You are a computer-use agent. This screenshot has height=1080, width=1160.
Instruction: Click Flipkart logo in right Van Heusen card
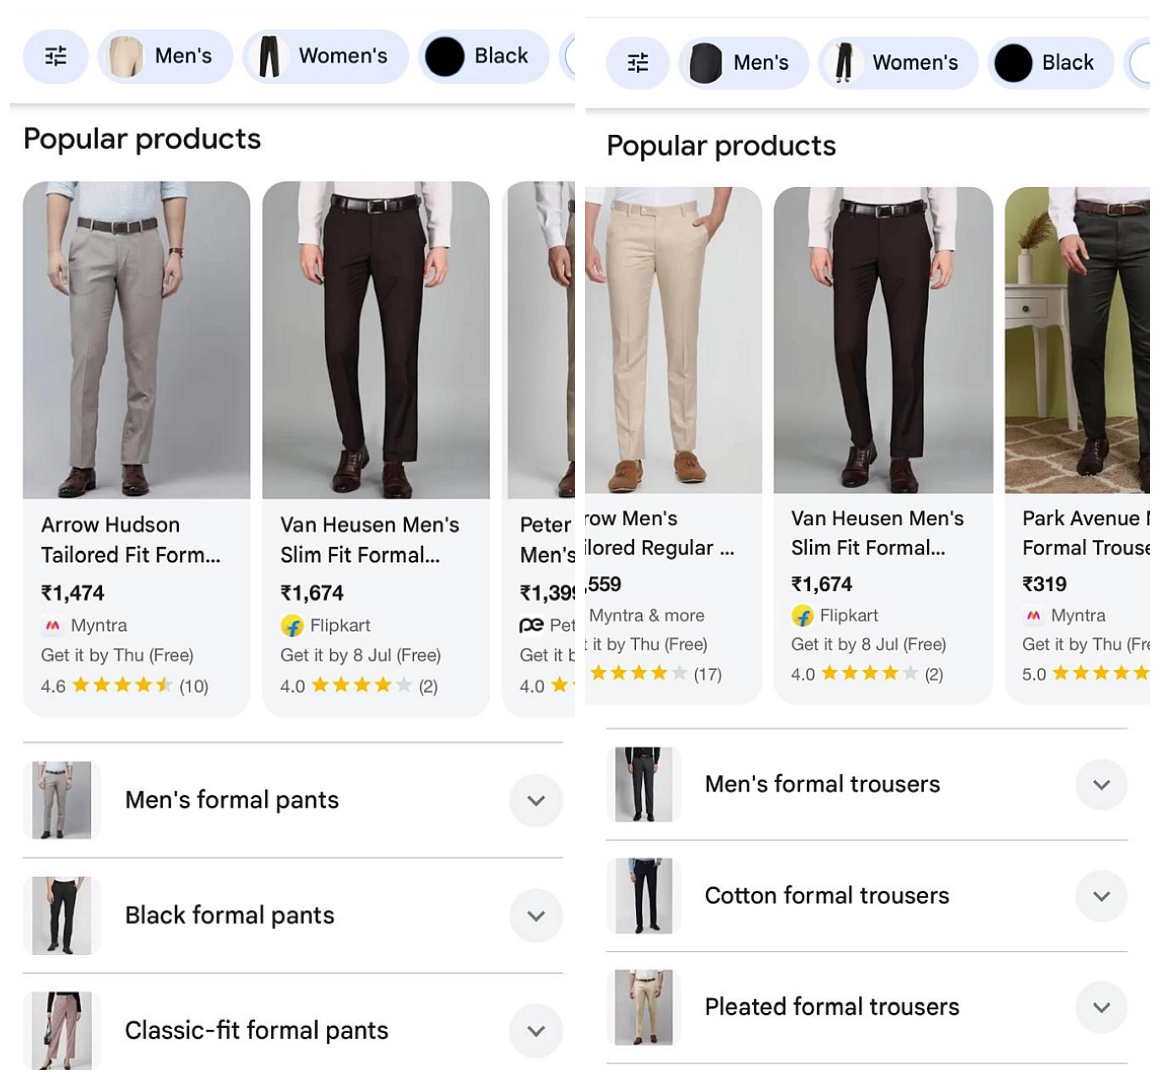(x=803, y=615)
